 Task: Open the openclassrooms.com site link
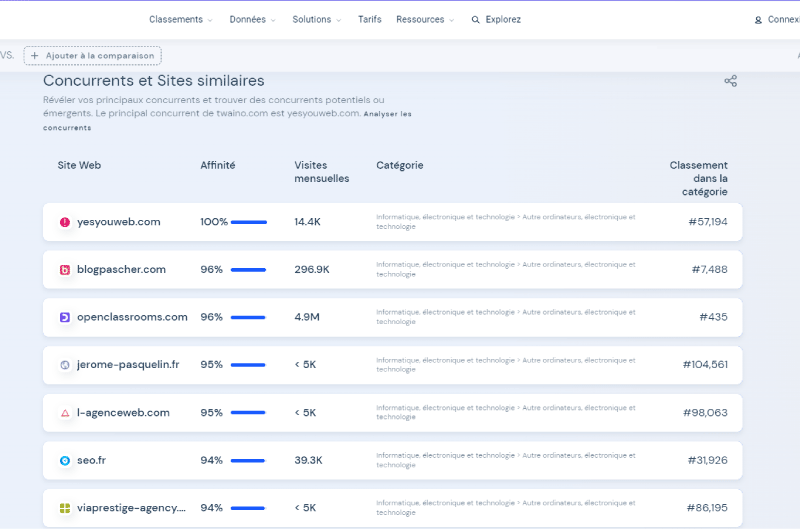click(x=132, y=317)
